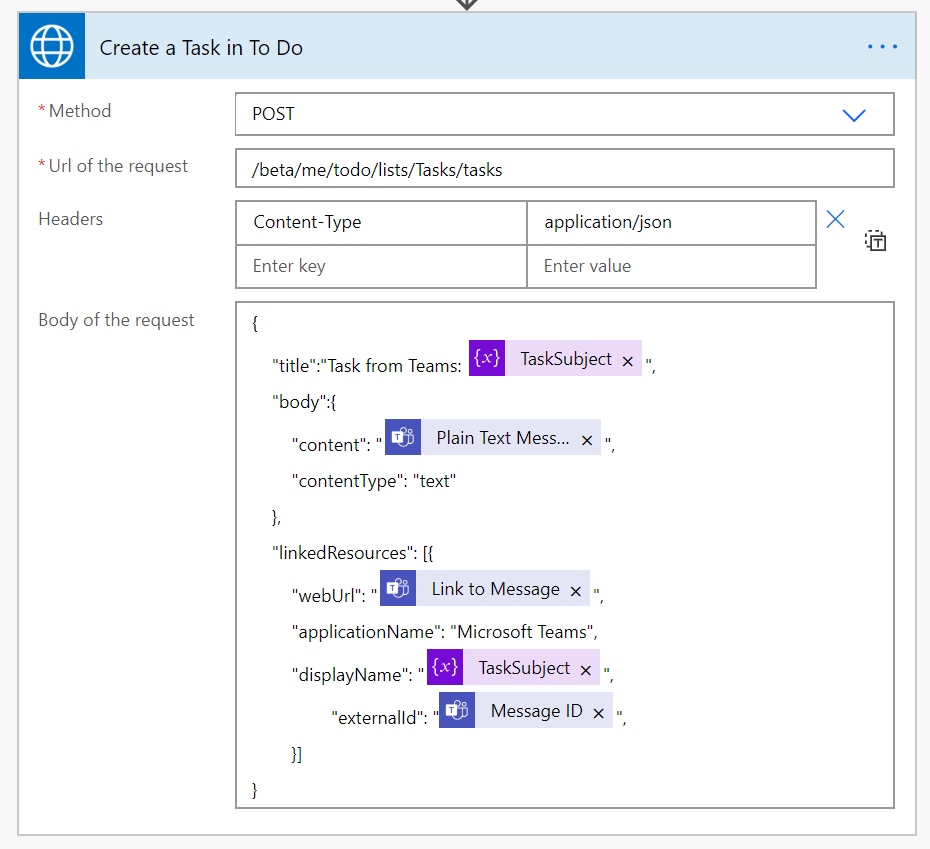This screenshot has height=849, width=930.
Task: Remove the Link to Message token
Action: click(576, 591)
